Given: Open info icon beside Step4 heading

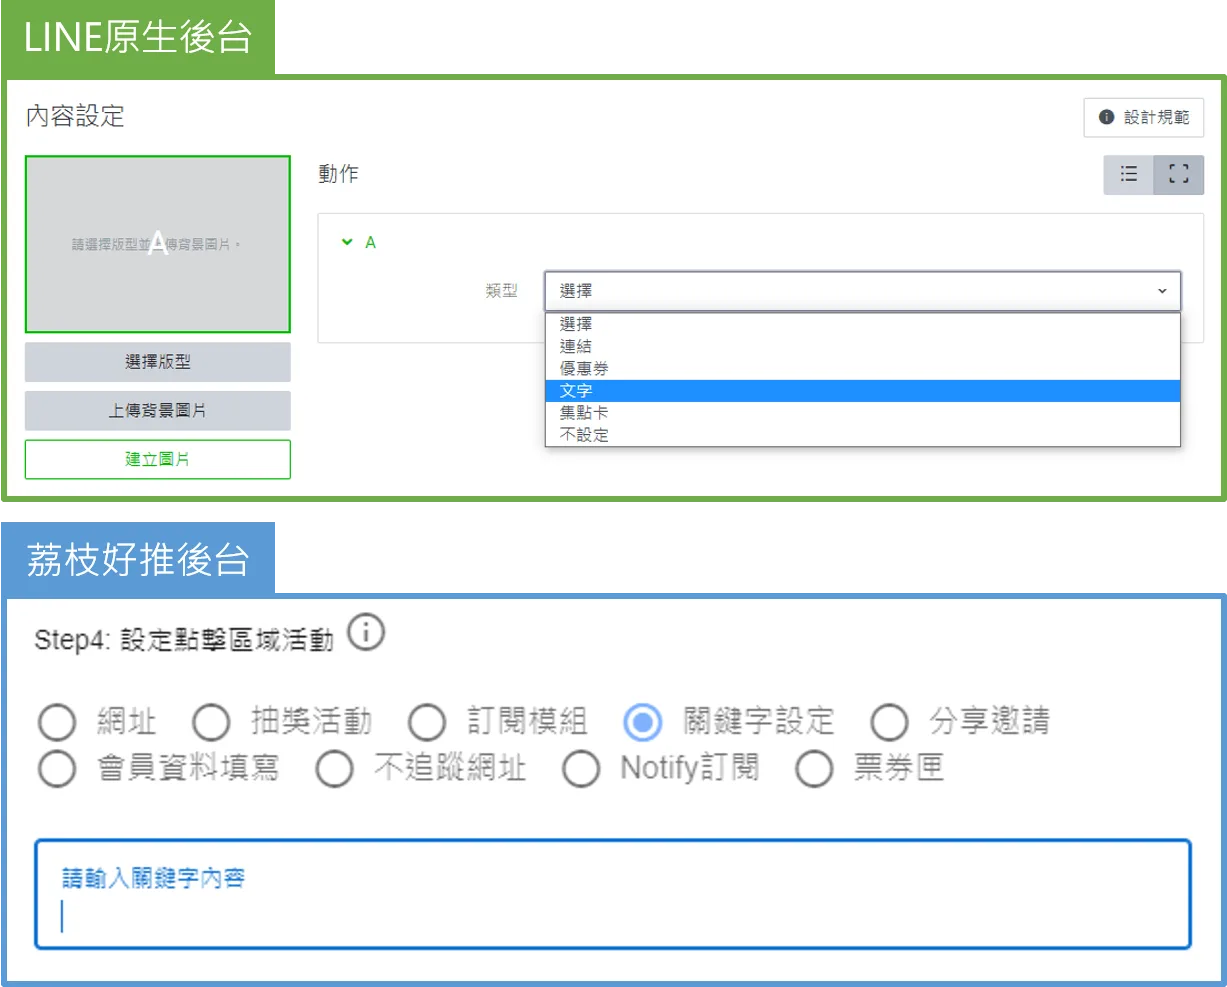Looking at the screenshot, I should 366,633.
